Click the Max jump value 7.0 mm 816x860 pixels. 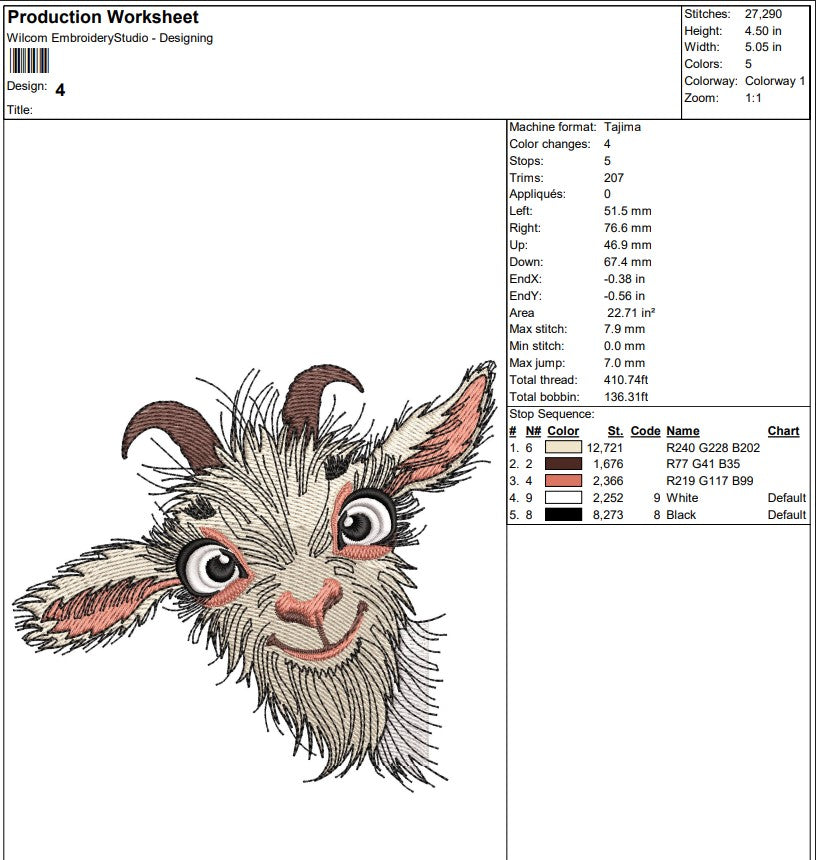(625, 363)
